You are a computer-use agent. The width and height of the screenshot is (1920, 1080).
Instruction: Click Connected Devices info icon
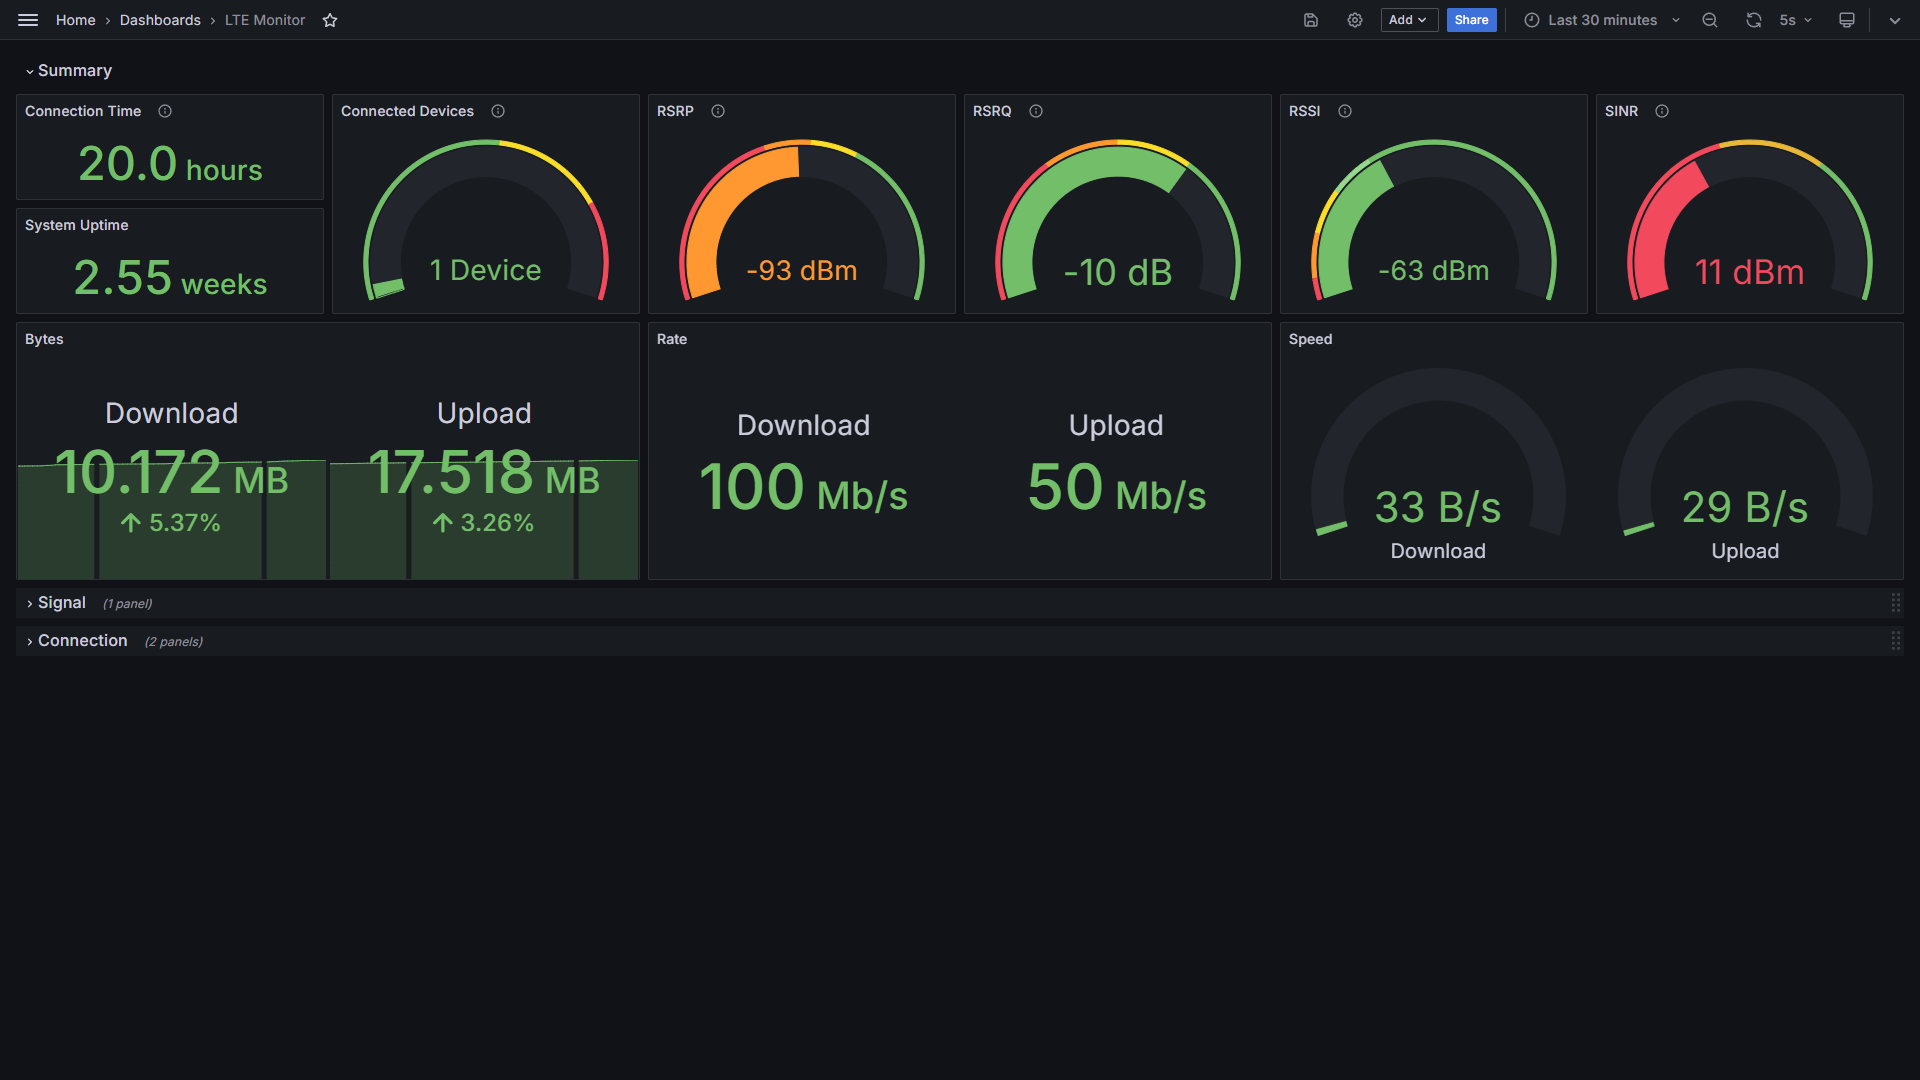[498, 111]
